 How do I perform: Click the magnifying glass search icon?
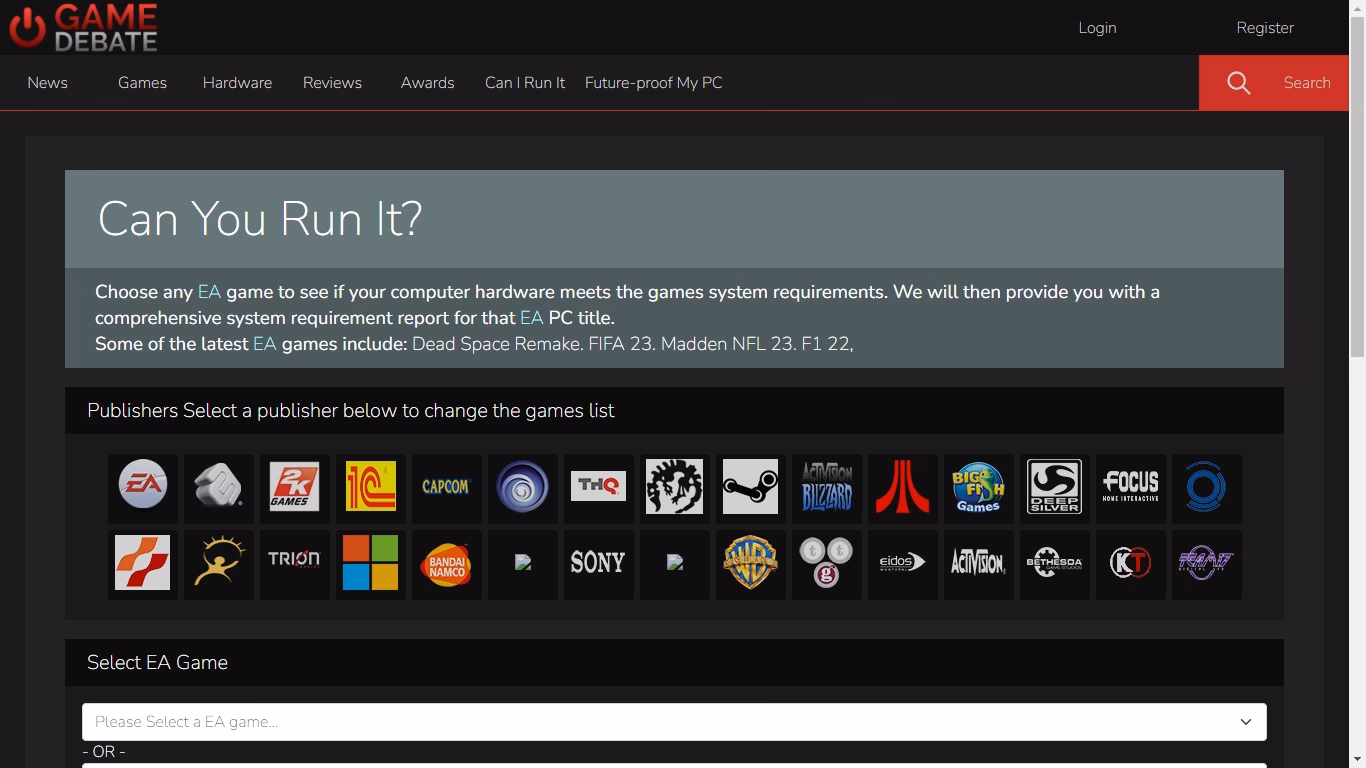pyautogui.click(x=1239, y=83)
